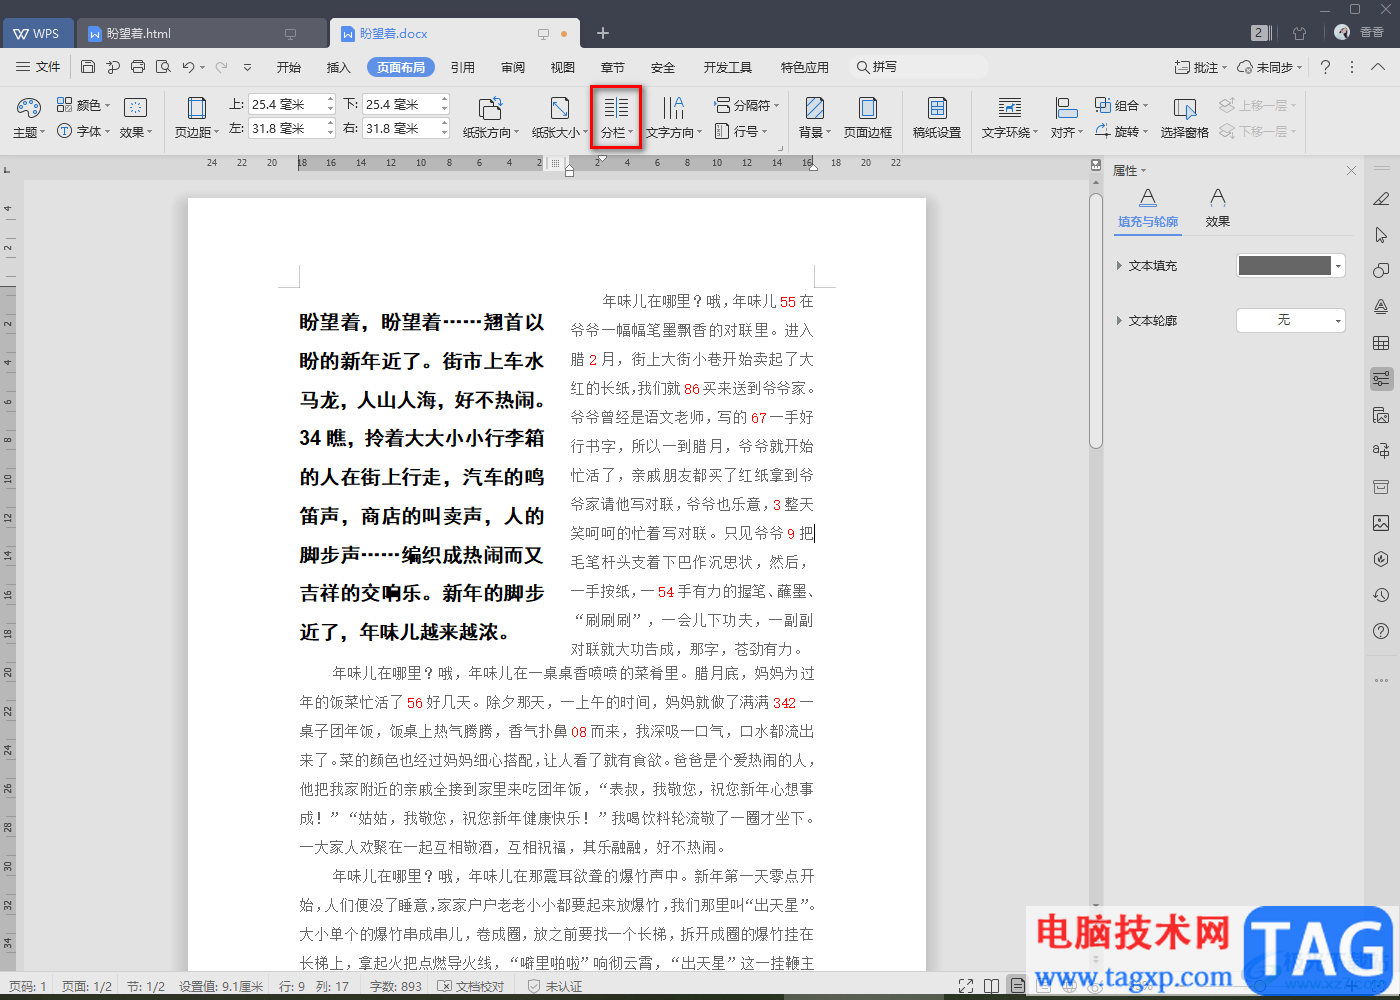Open the 分栏 columns button

click(x=616, y=117)
